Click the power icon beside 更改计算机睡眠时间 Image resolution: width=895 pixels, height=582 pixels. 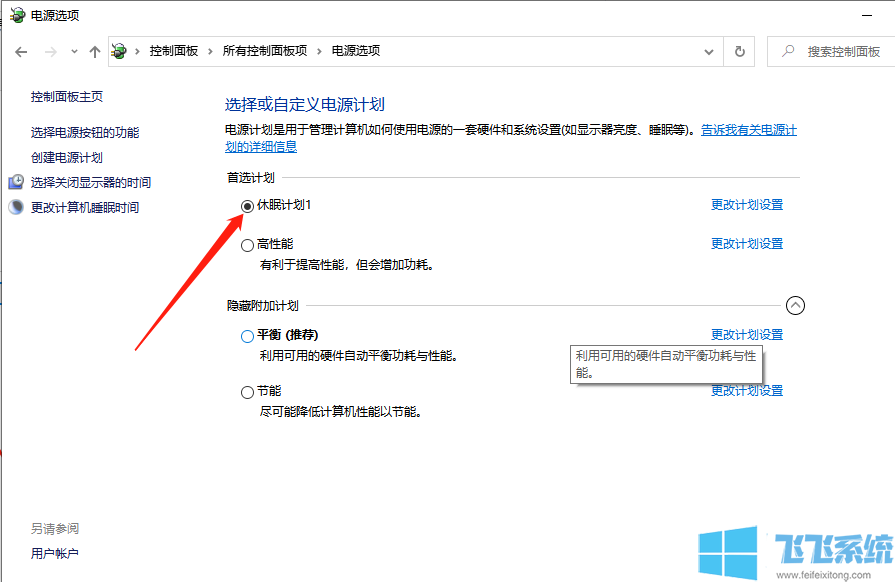click(14, 207)
